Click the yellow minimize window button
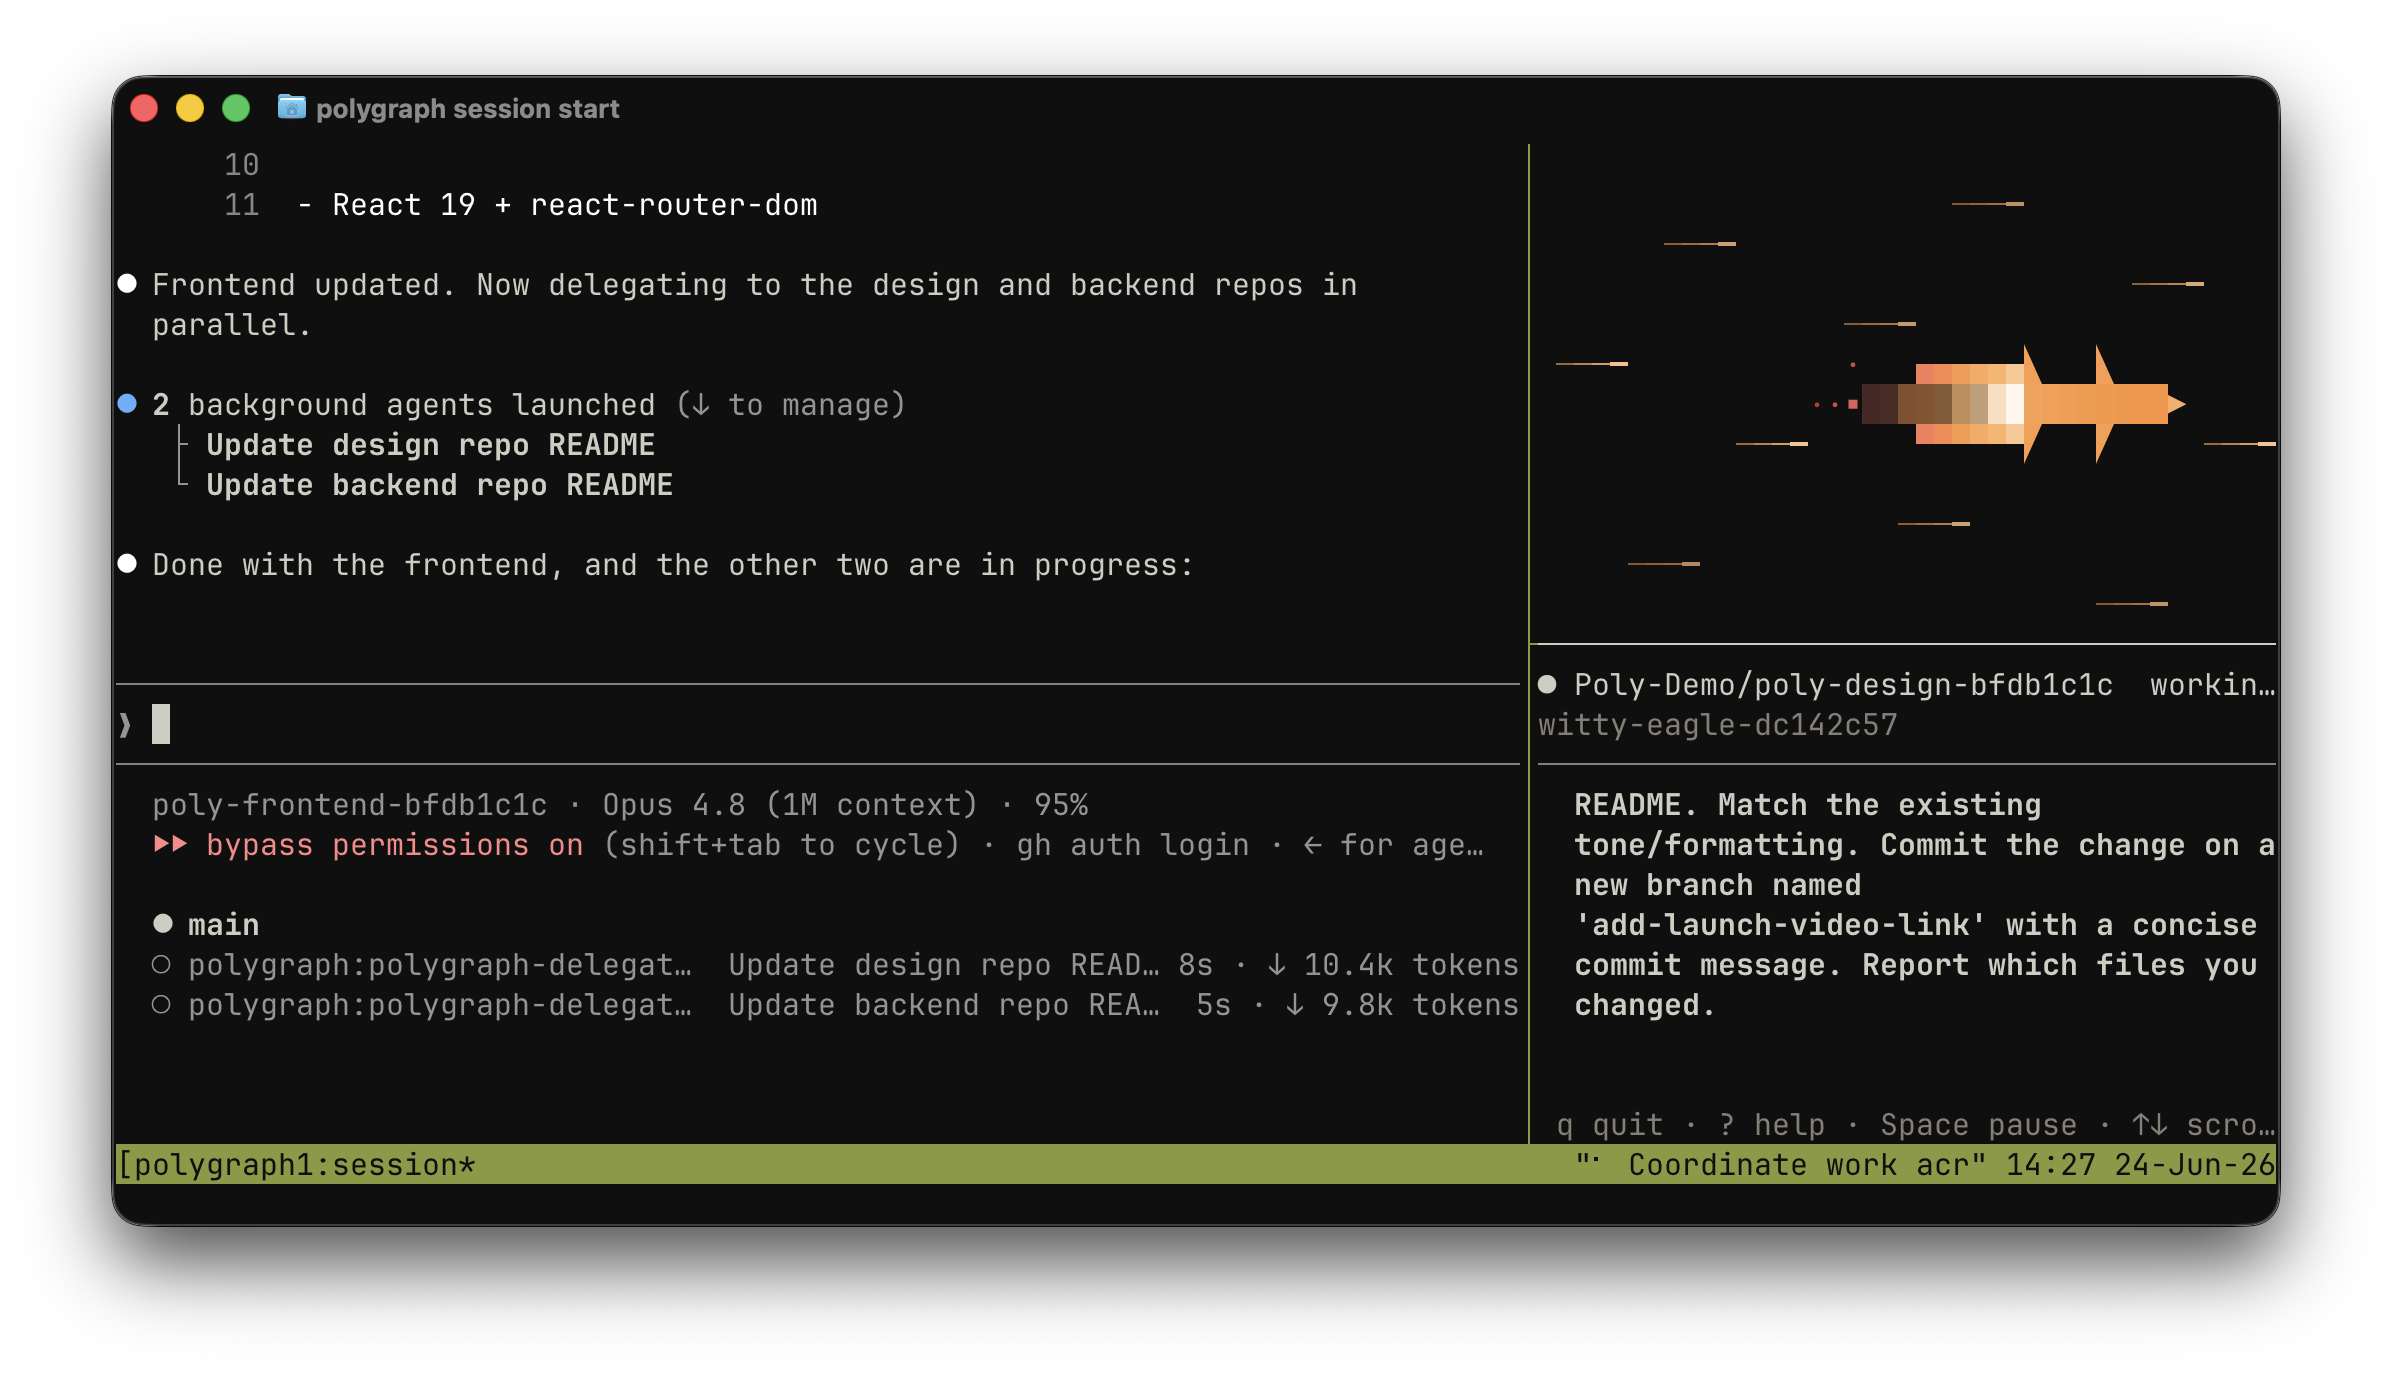The image size is (2392, 1374). pos(190,108)
